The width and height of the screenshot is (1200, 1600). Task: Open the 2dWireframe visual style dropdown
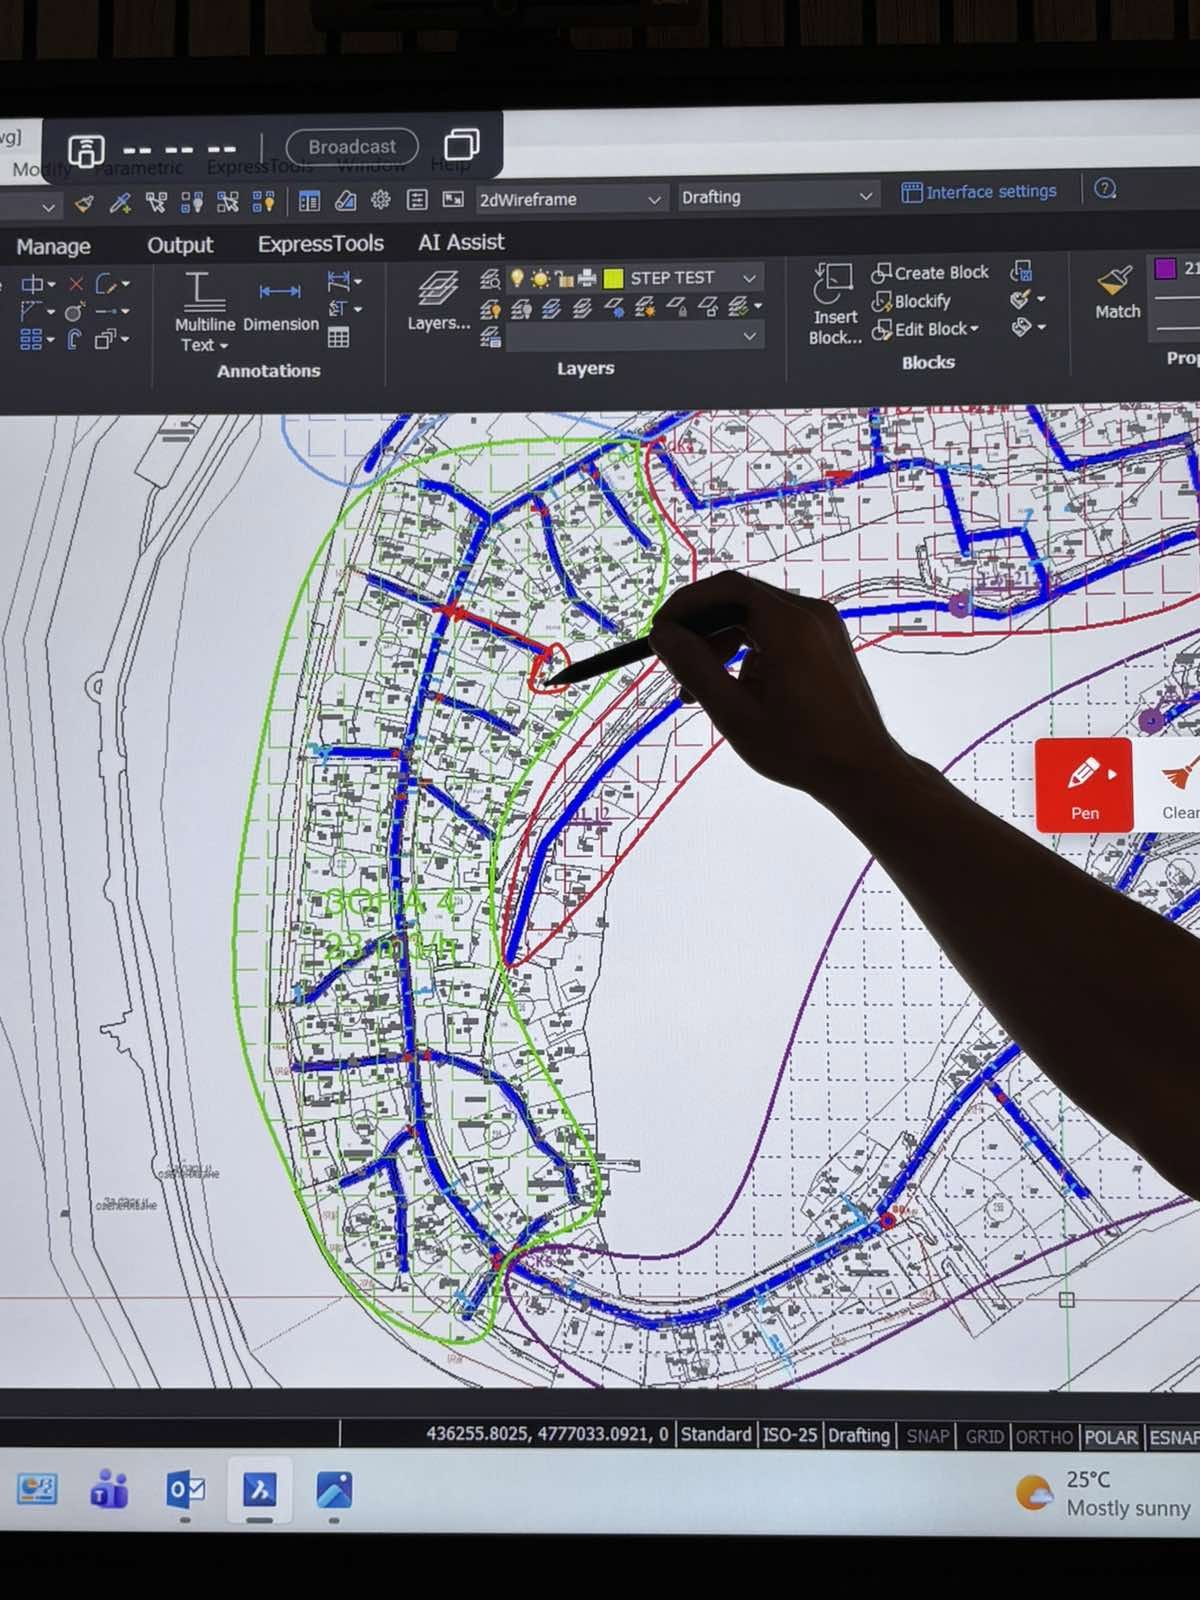[570, 199]
